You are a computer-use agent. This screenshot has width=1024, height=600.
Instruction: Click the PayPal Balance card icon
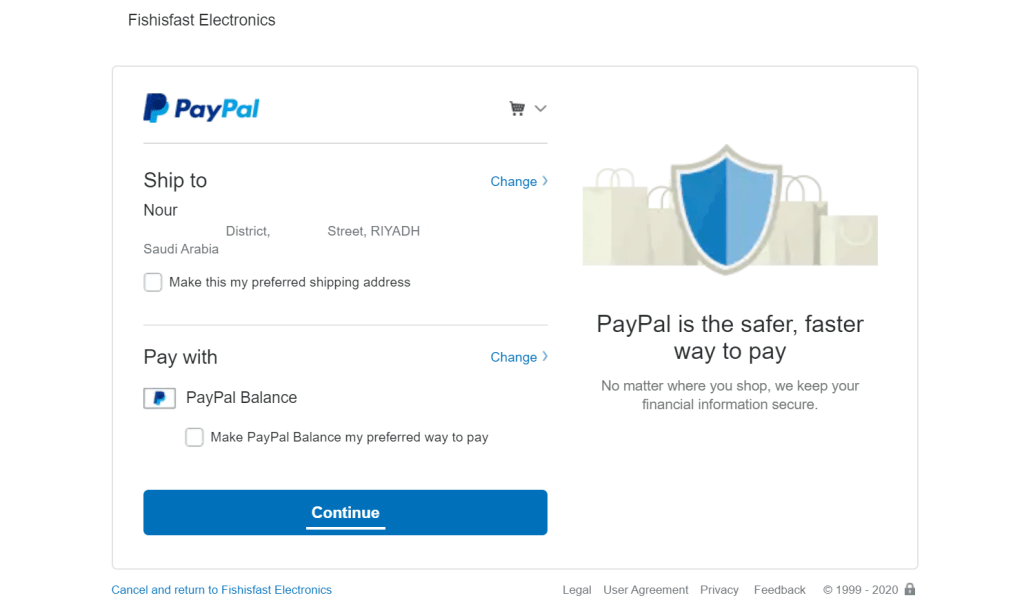tap(159, 398)
